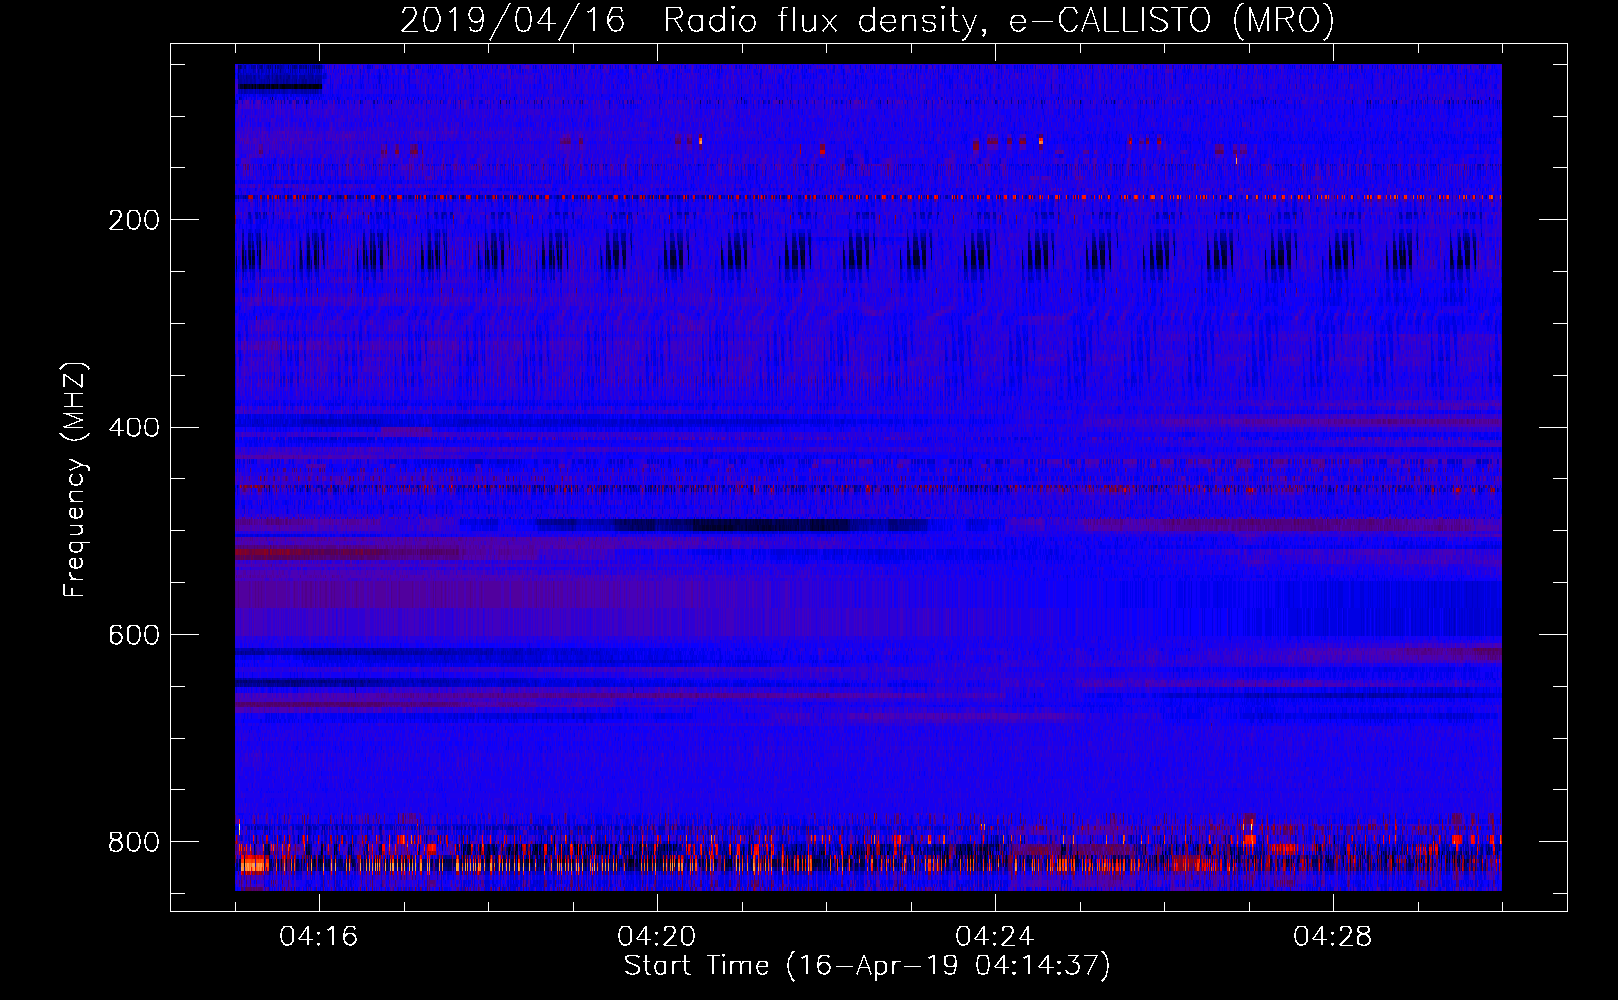This screenshot has width=1618, height=1000.
Task: Click the 800 frequency tick label
Action: click(x=134, y=842)
